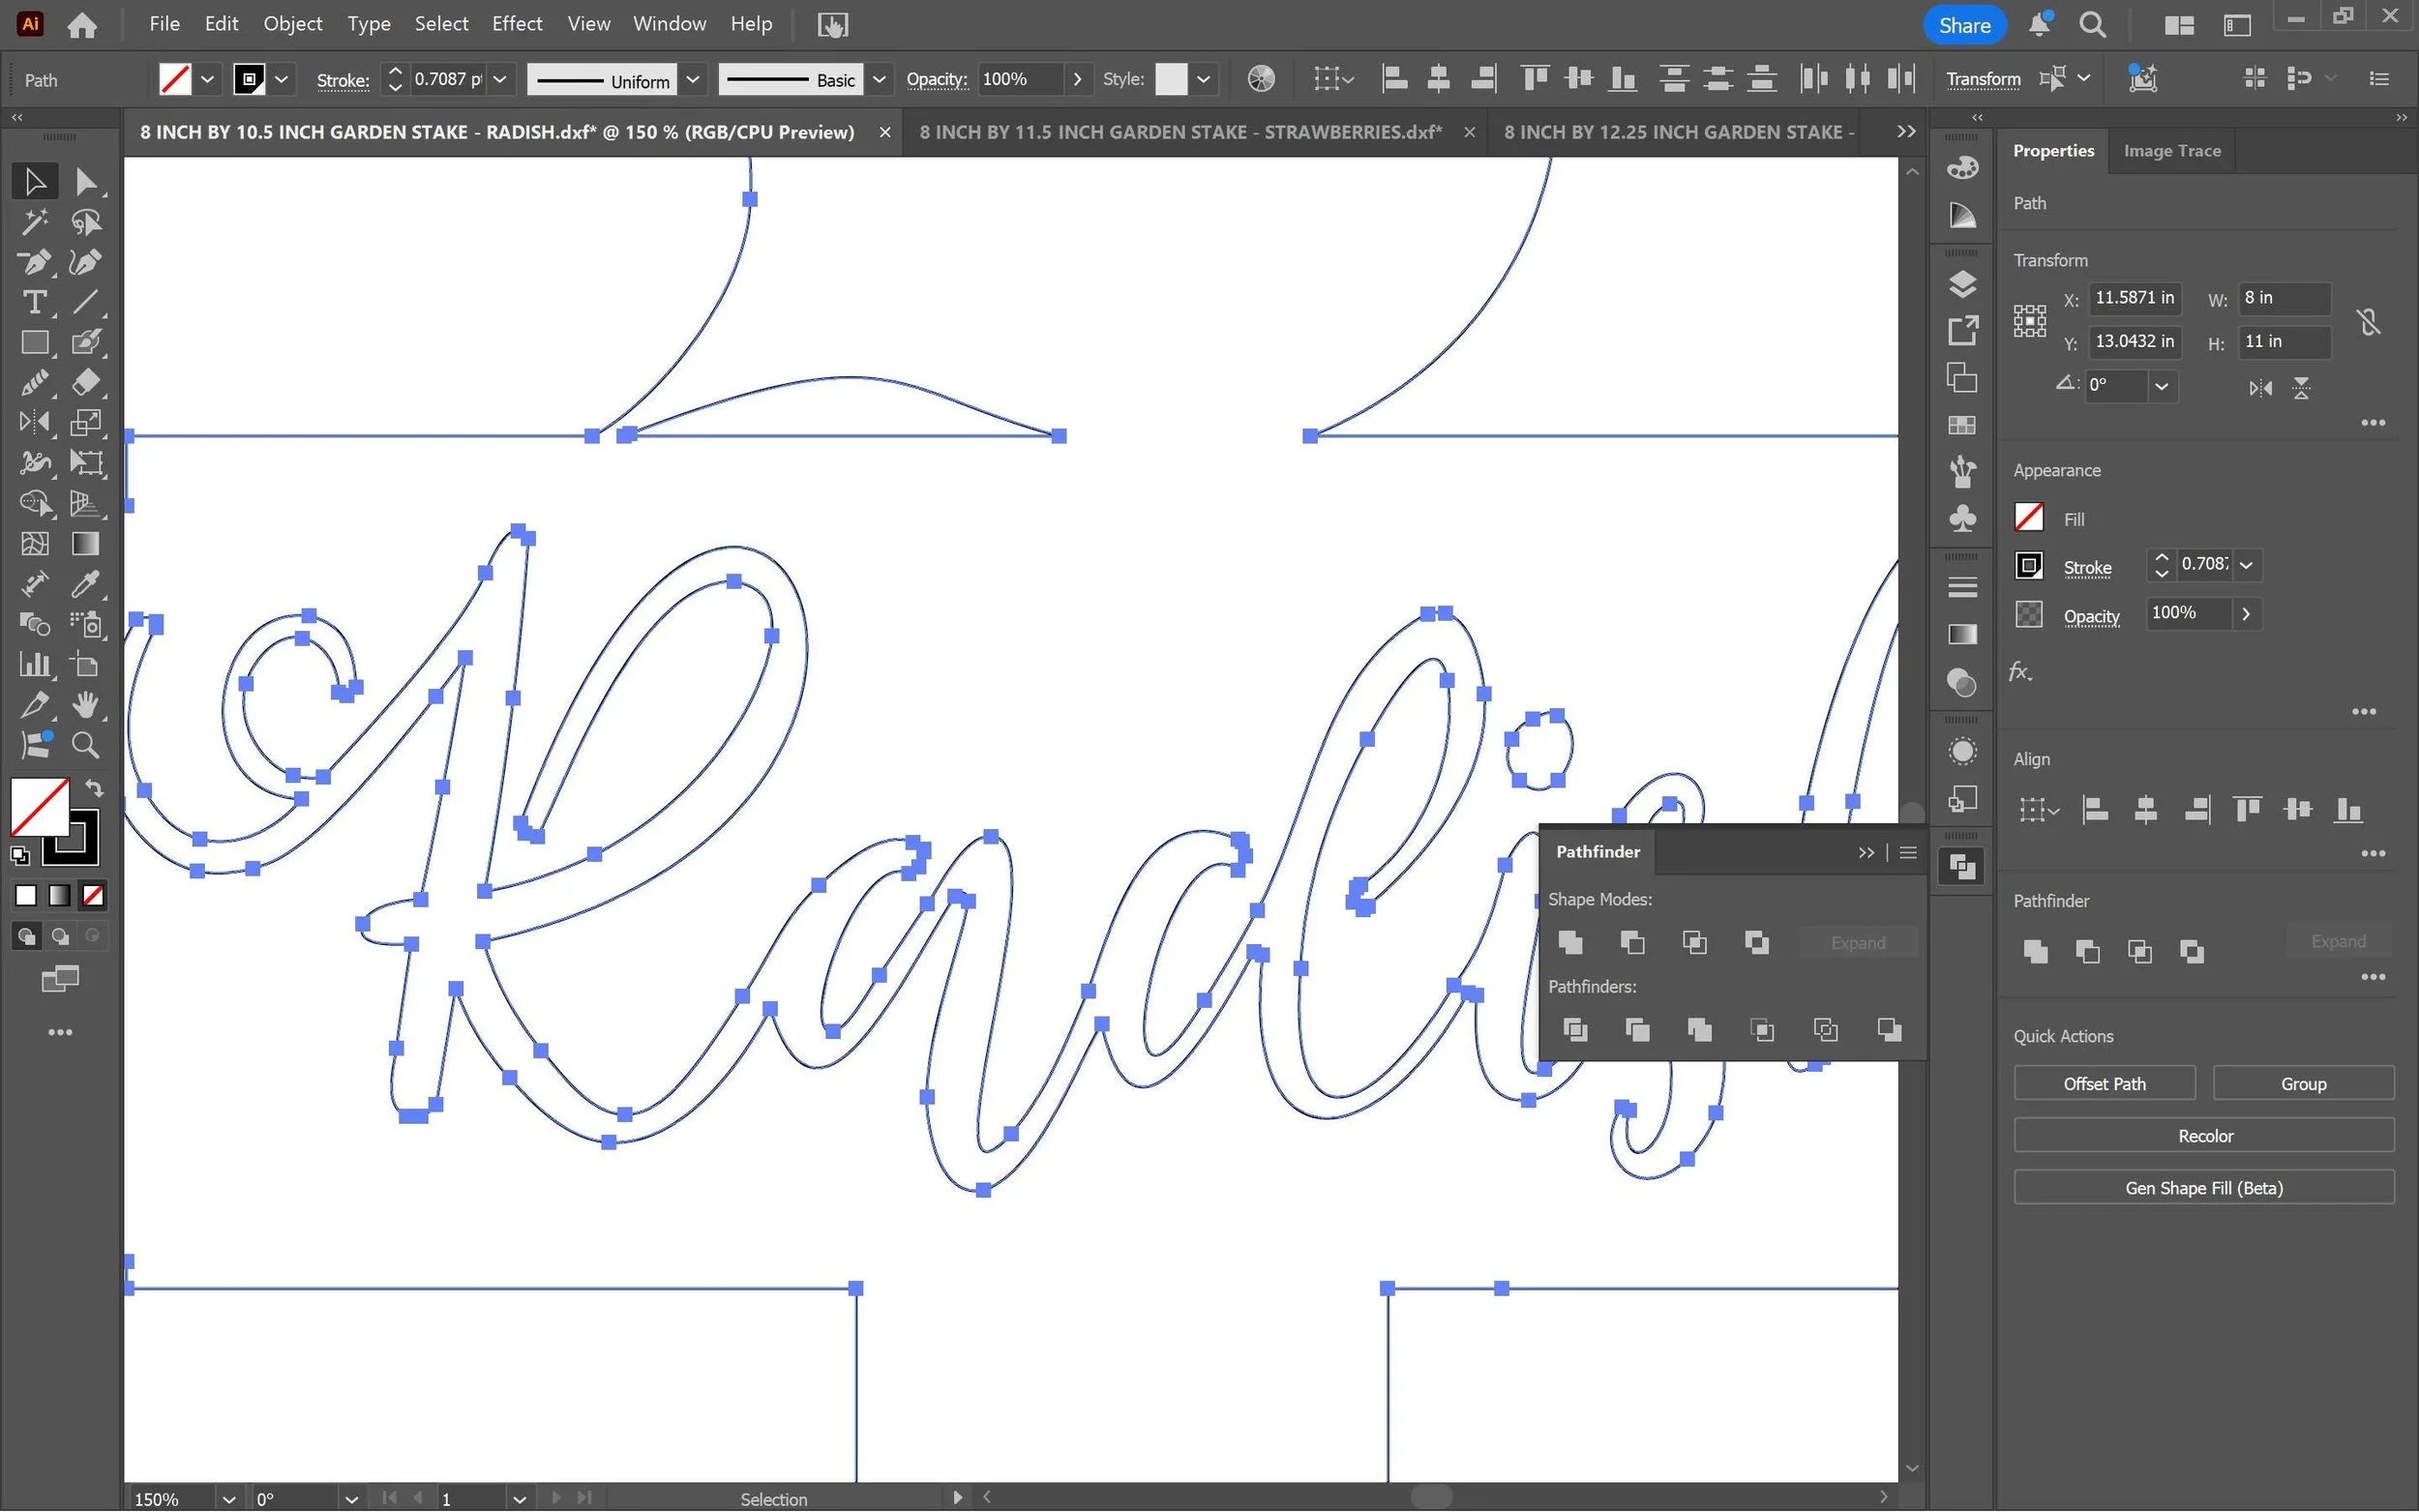Select the Direct Selection tool

click(x=85, y=182)
